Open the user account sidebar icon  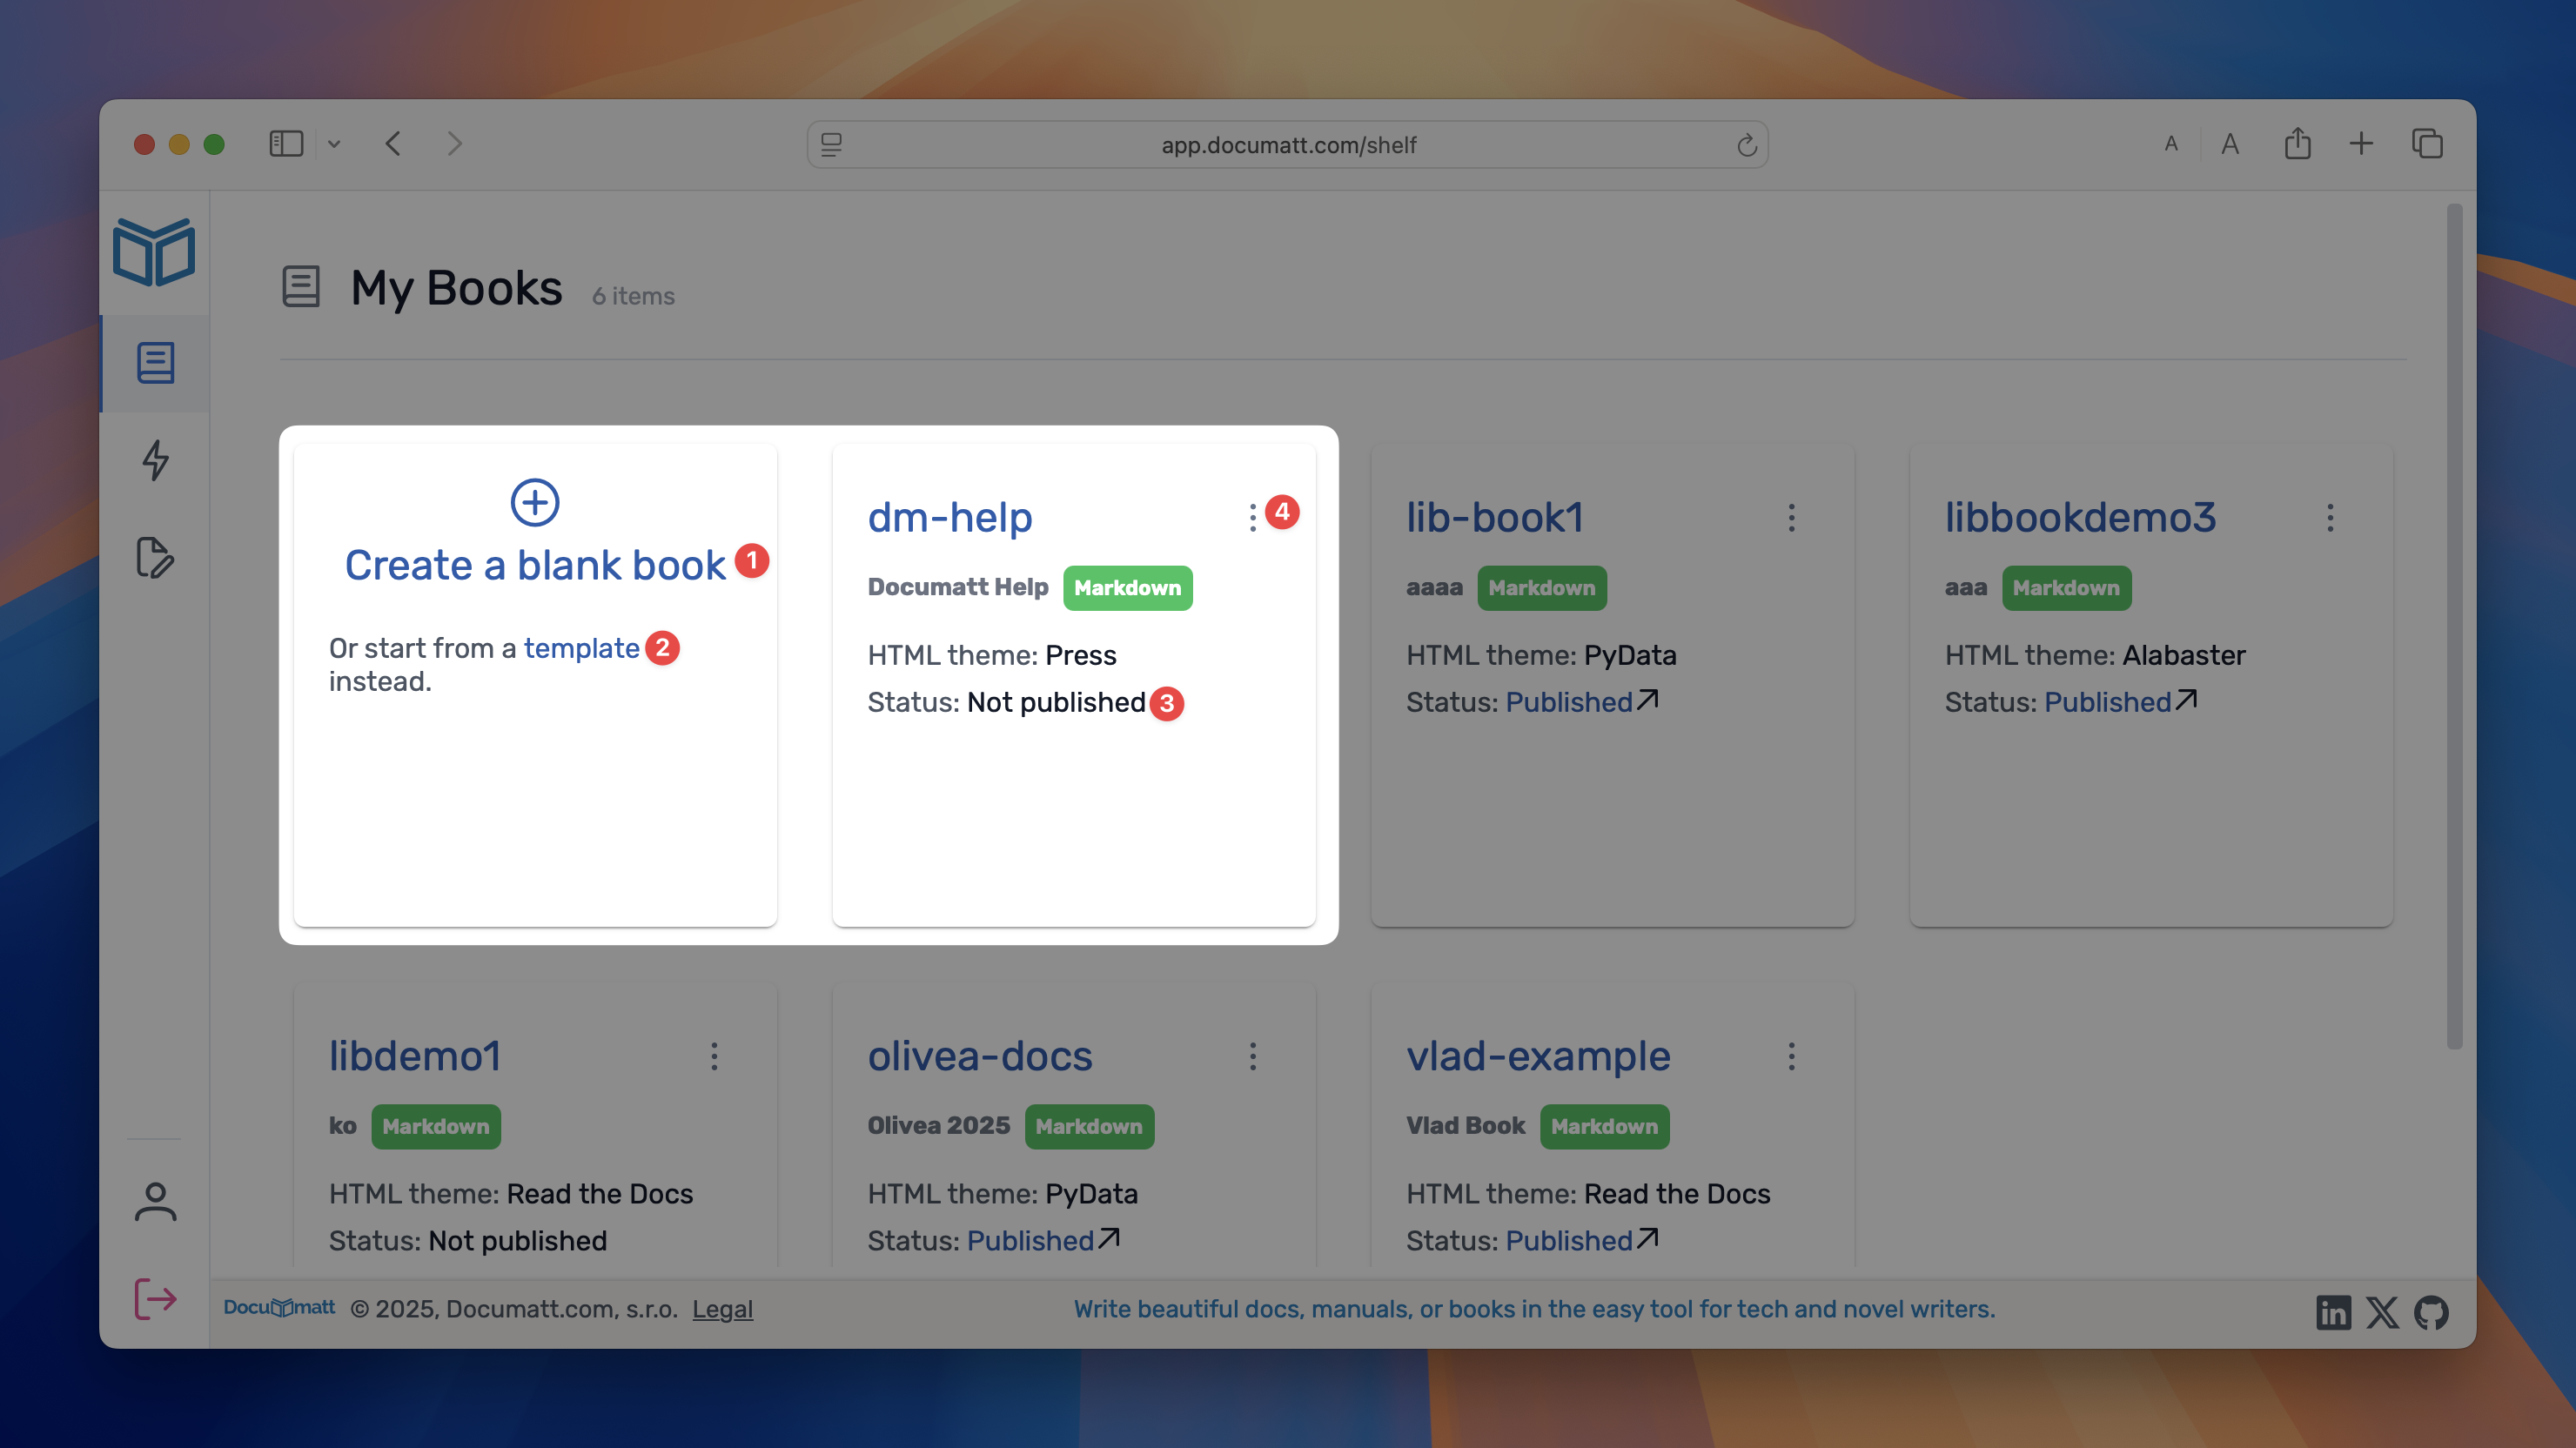pyautogui.click(x=156, y=1202)
